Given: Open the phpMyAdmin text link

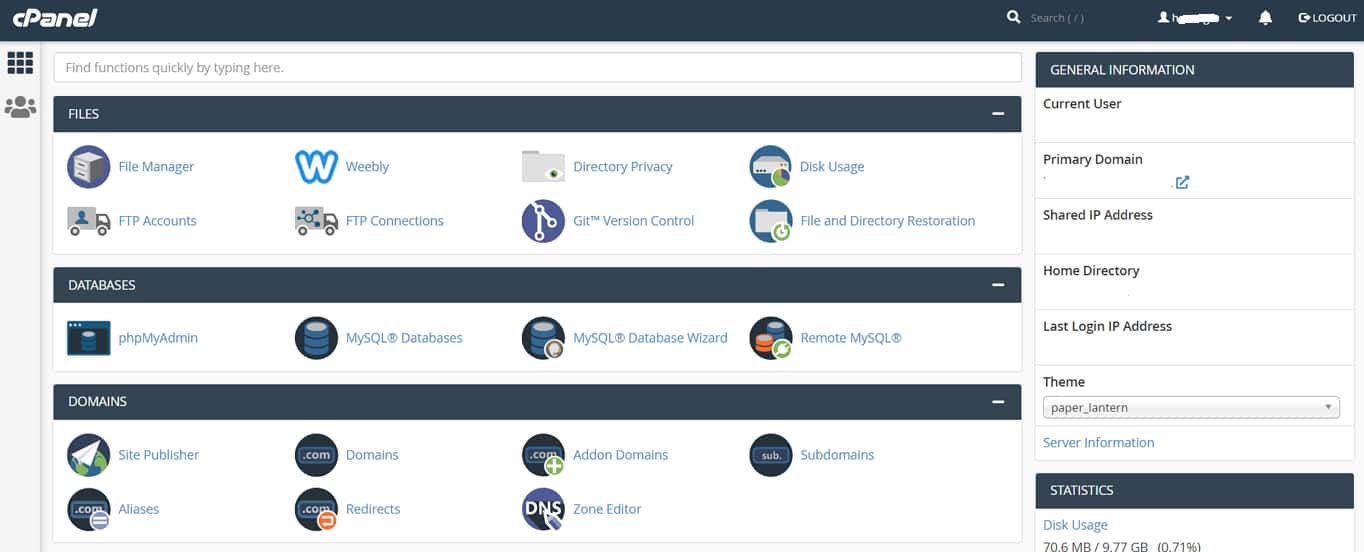Looking at the screenshot, I should coord(158,338).
